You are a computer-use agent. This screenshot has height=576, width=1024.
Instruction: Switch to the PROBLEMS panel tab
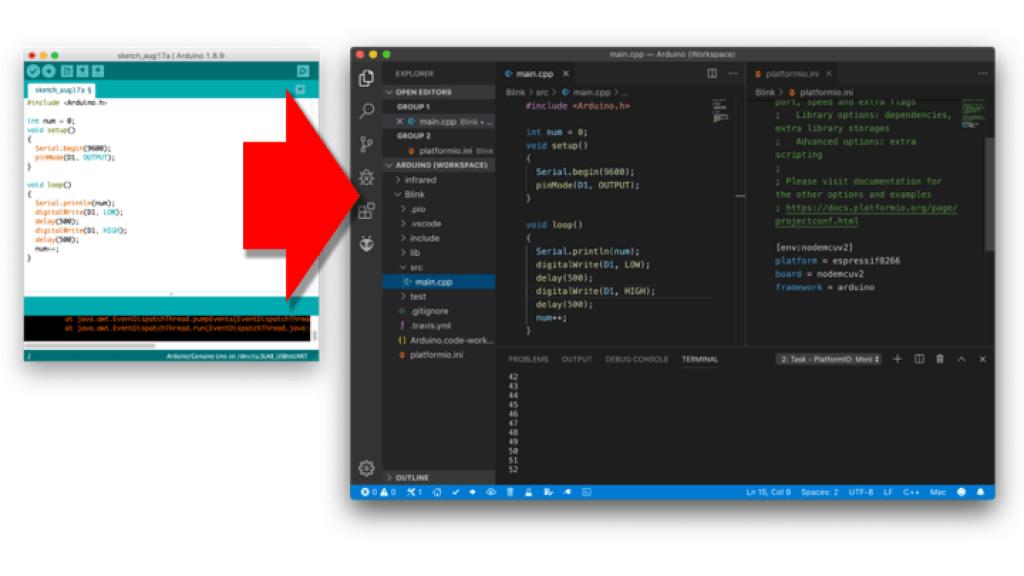click(528, 359)
